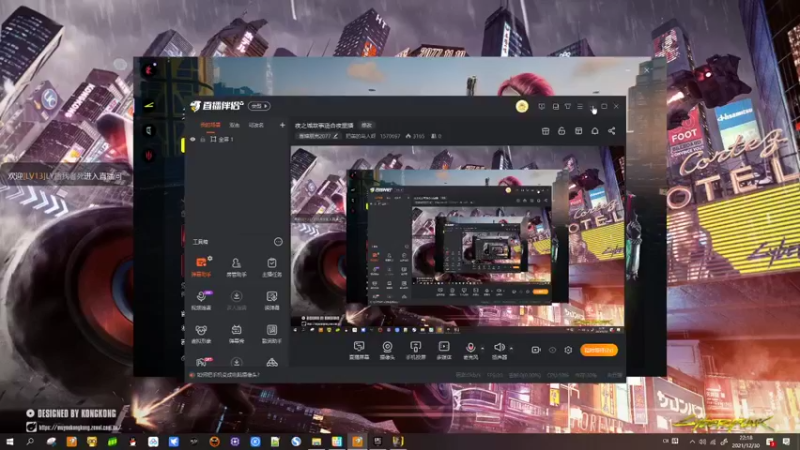The image size is (800, 450).
Task: Expand the microphone options arrow
Action: (x=483, y=349)
